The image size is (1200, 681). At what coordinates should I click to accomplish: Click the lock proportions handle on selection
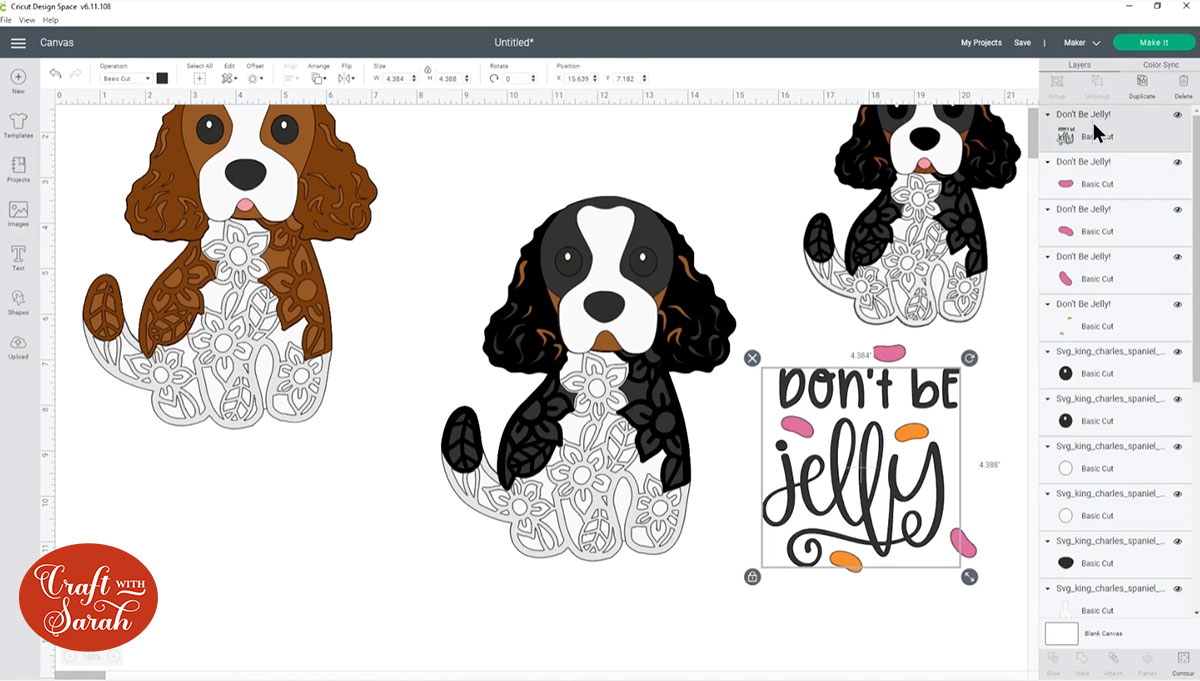tap(752, 577)
